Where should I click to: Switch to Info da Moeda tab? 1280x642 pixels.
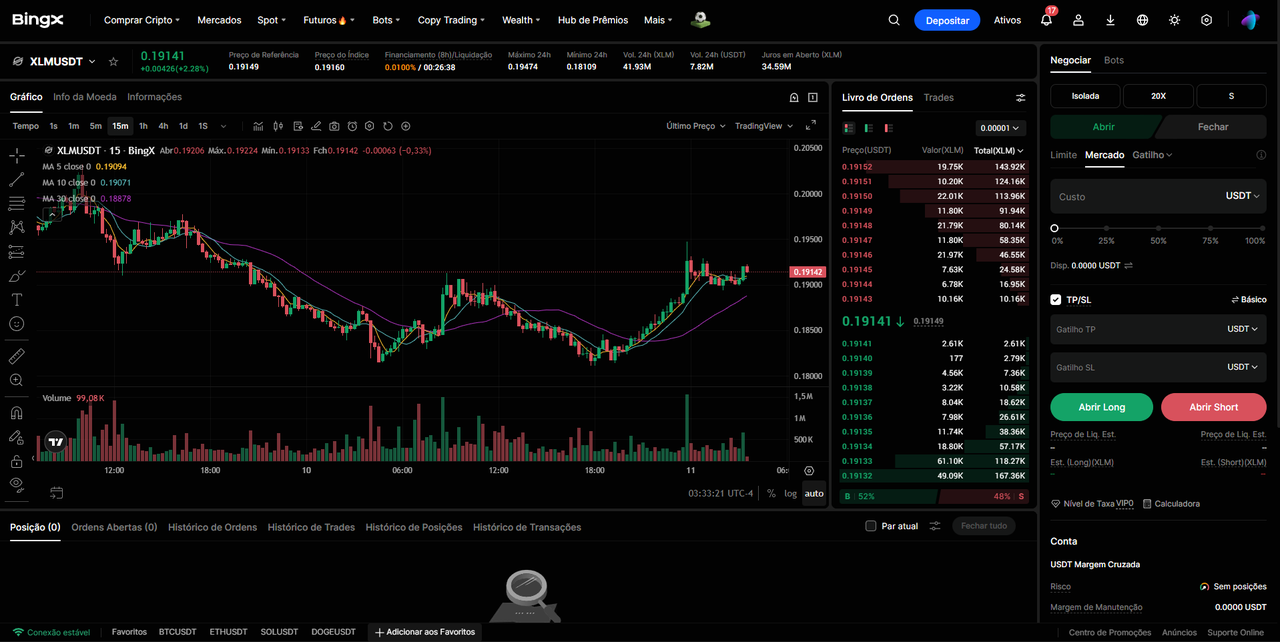85,97
